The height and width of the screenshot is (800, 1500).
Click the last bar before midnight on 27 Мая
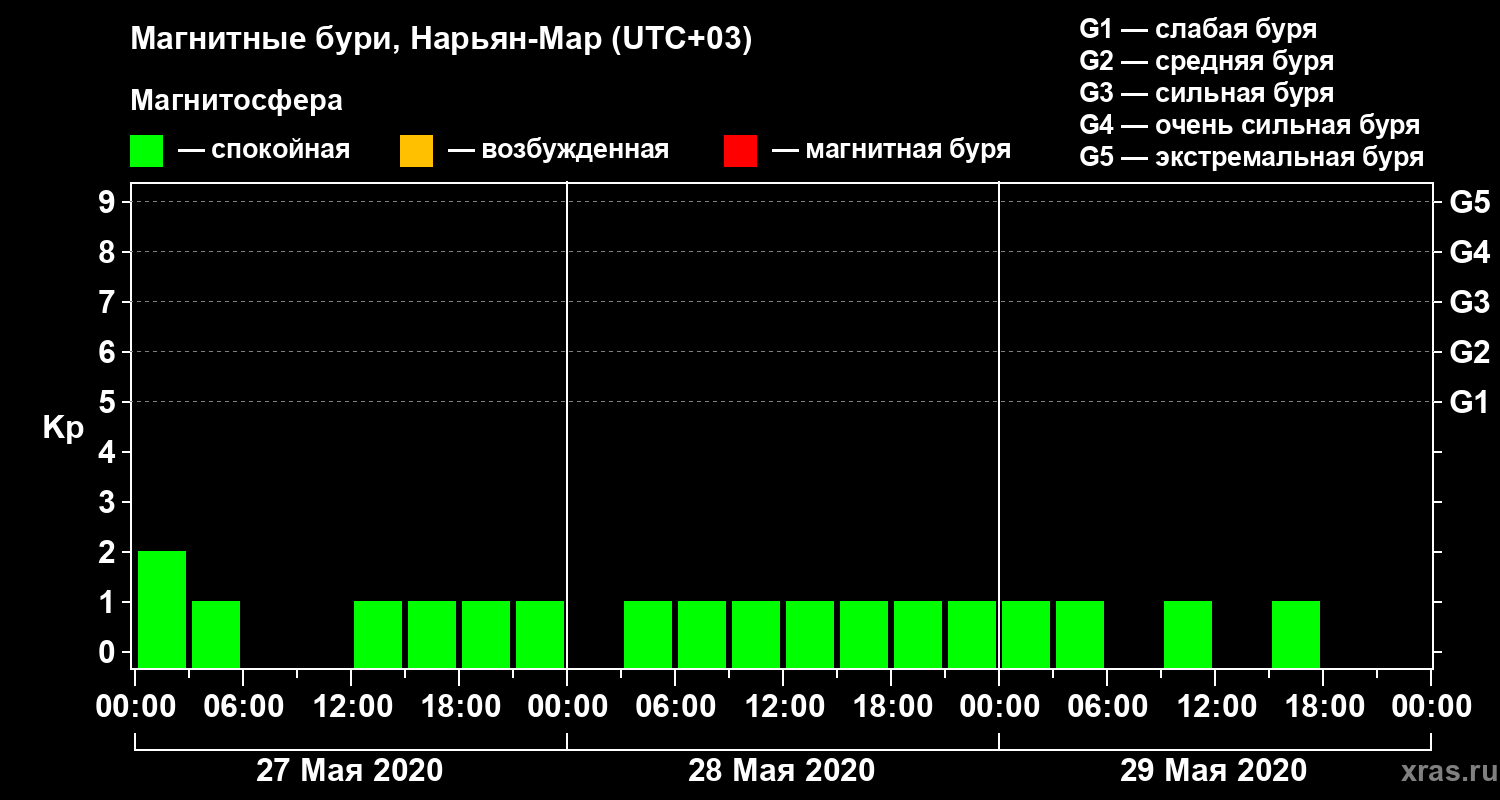point(540,634)
